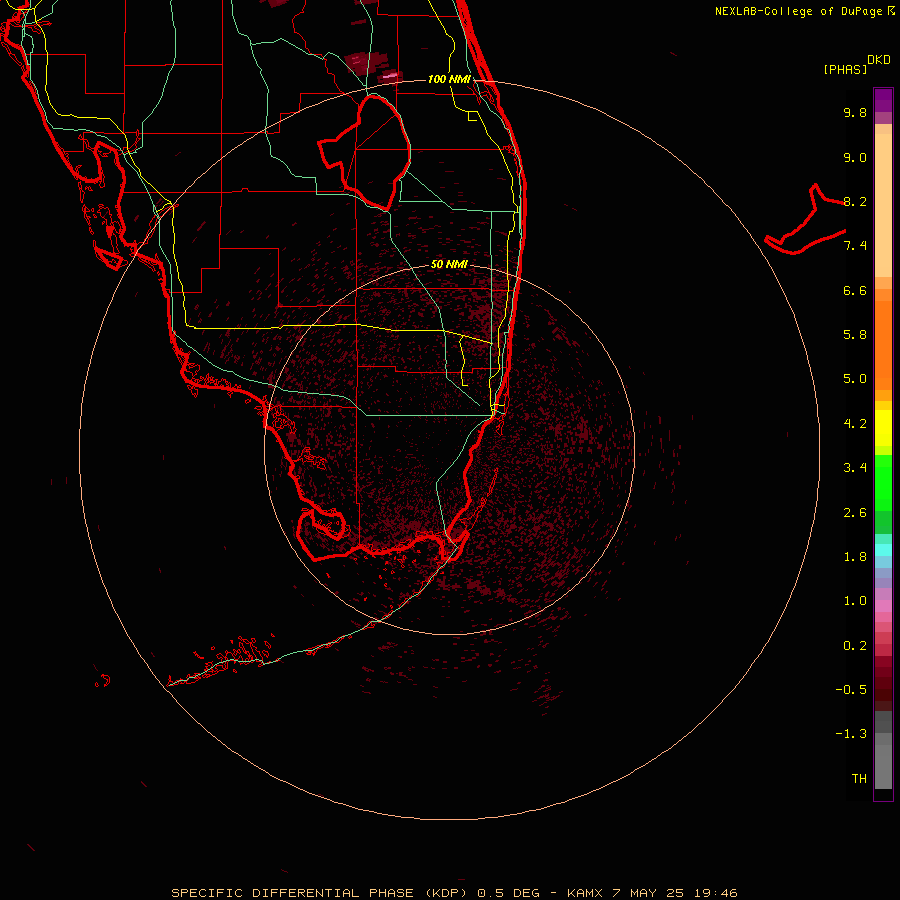Click the bright pink echo near map top

[390, 75]
